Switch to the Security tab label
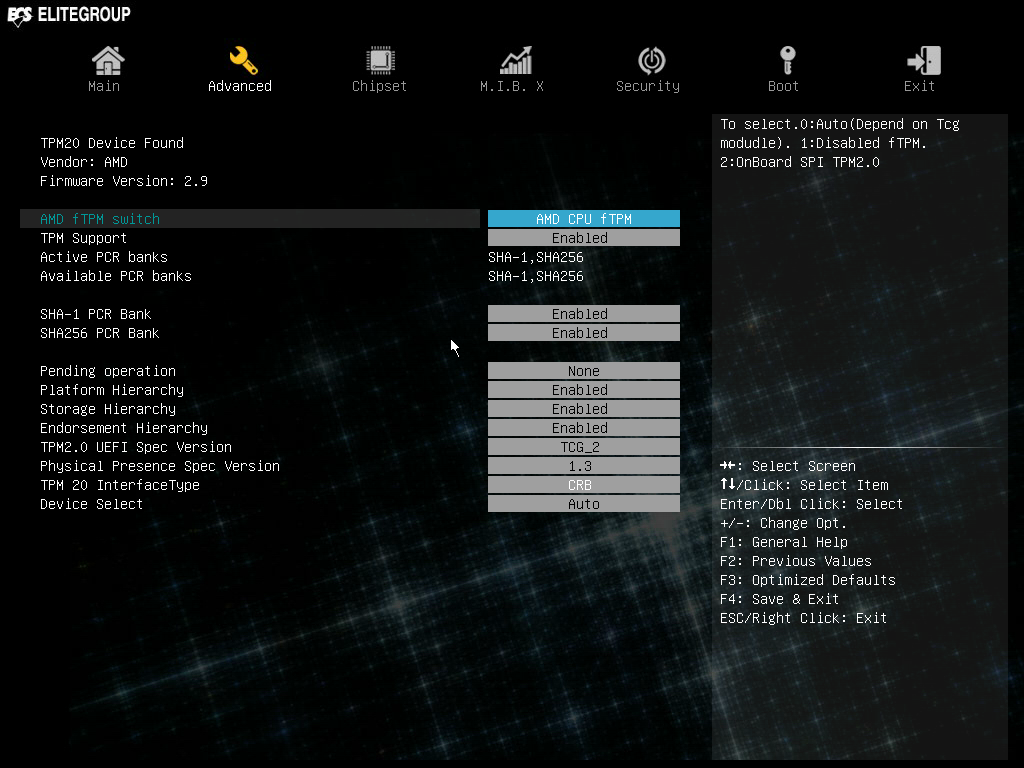This screenshot has width=1024, height=768. point(648,86)
